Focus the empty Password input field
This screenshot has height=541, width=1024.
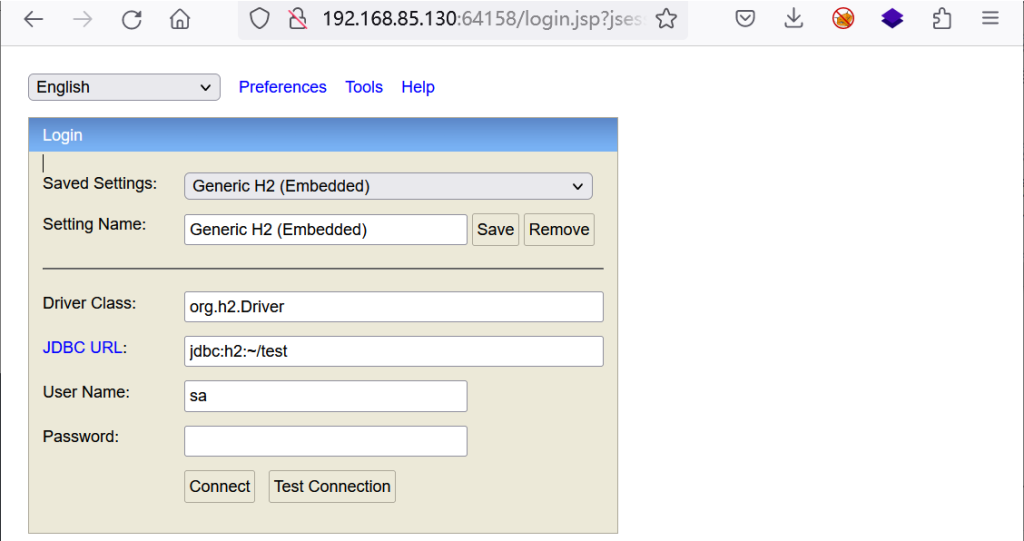(x=326, y=441)
